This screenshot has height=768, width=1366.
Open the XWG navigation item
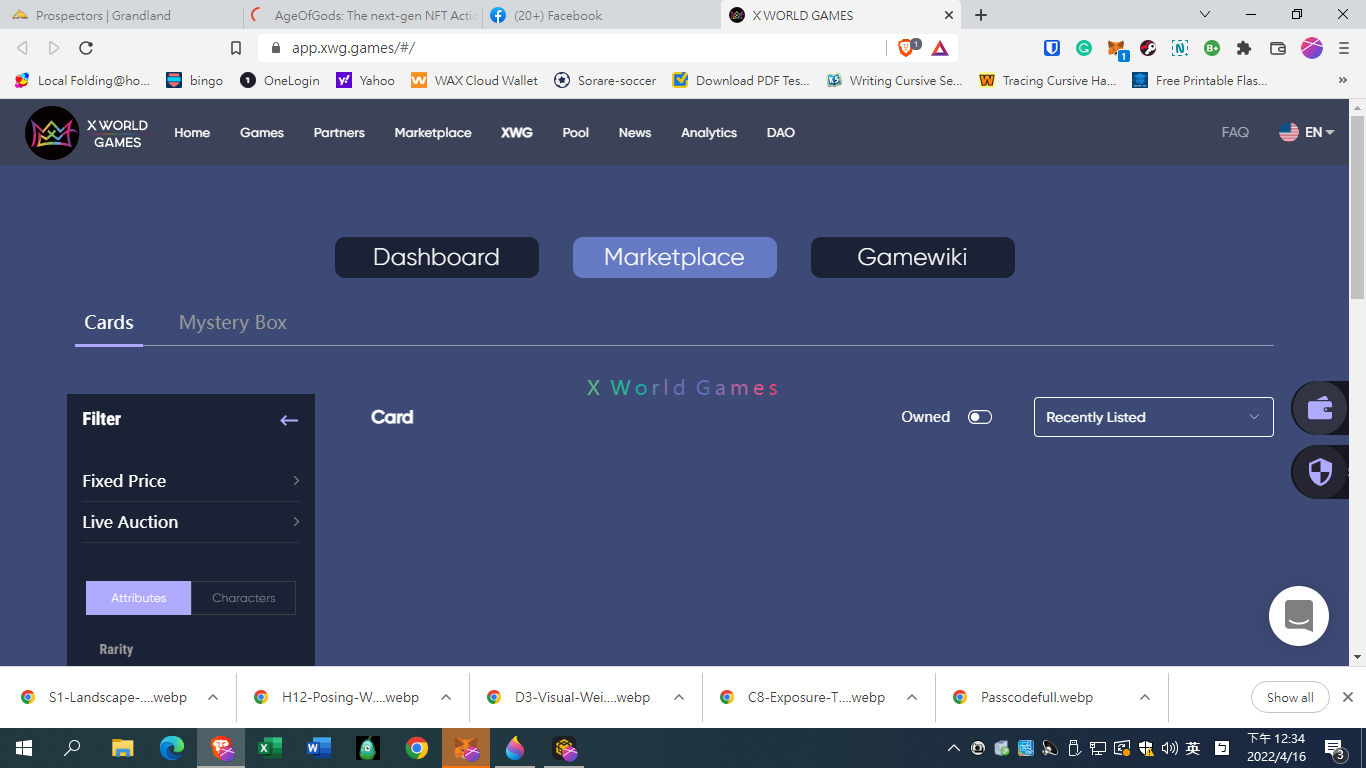[x=517, y=132]
